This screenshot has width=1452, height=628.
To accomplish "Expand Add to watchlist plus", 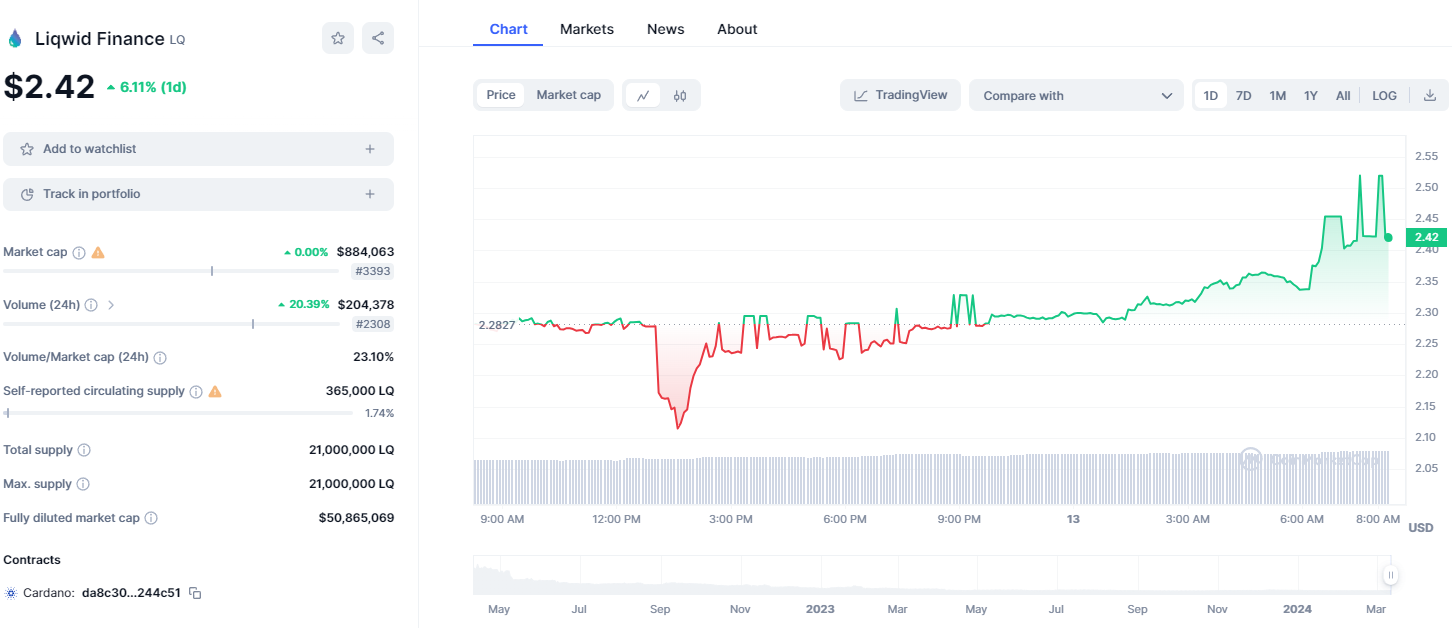I will click(370, 149).
